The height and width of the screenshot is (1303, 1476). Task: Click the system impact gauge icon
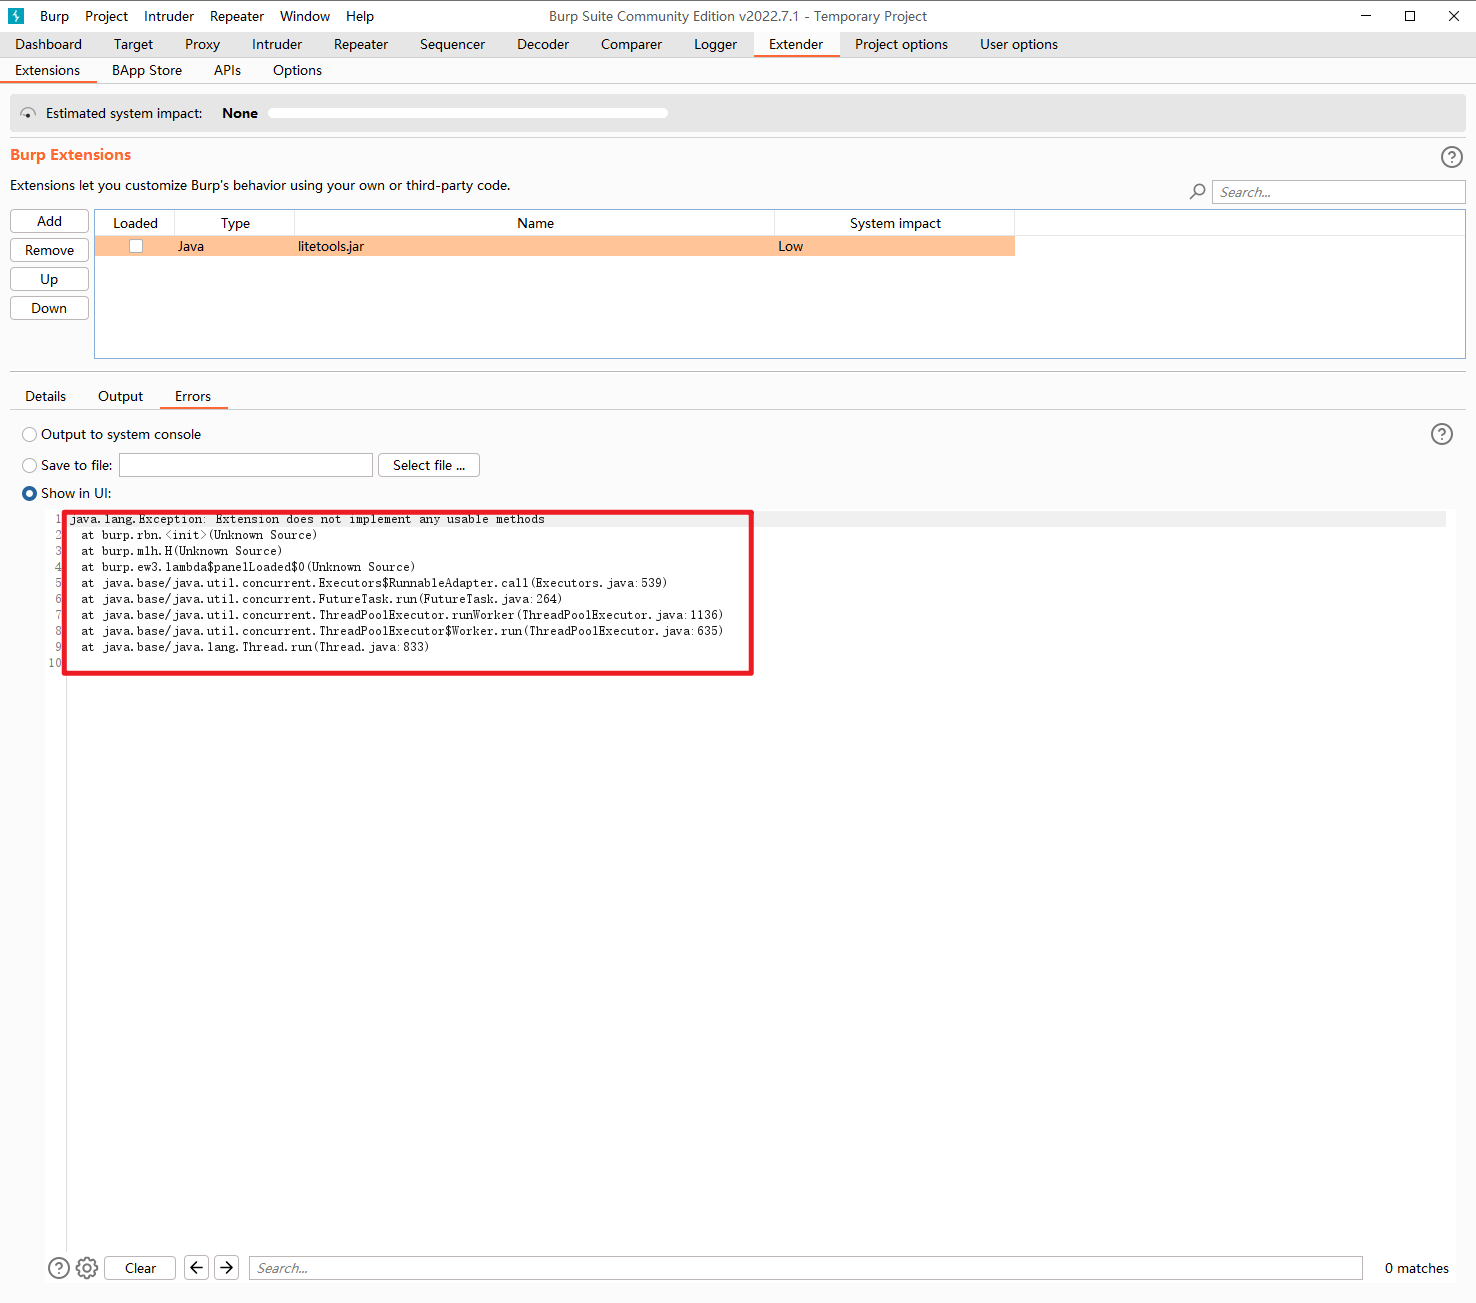pos(28,114)
